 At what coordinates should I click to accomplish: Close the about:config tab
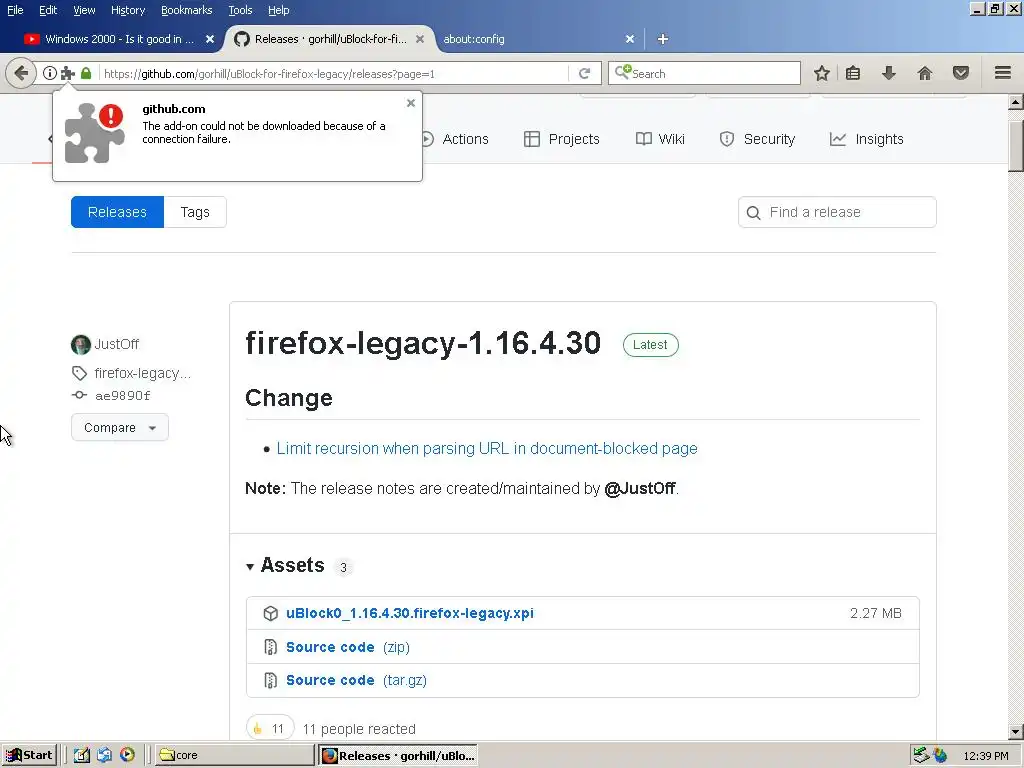tap(630, 39)
